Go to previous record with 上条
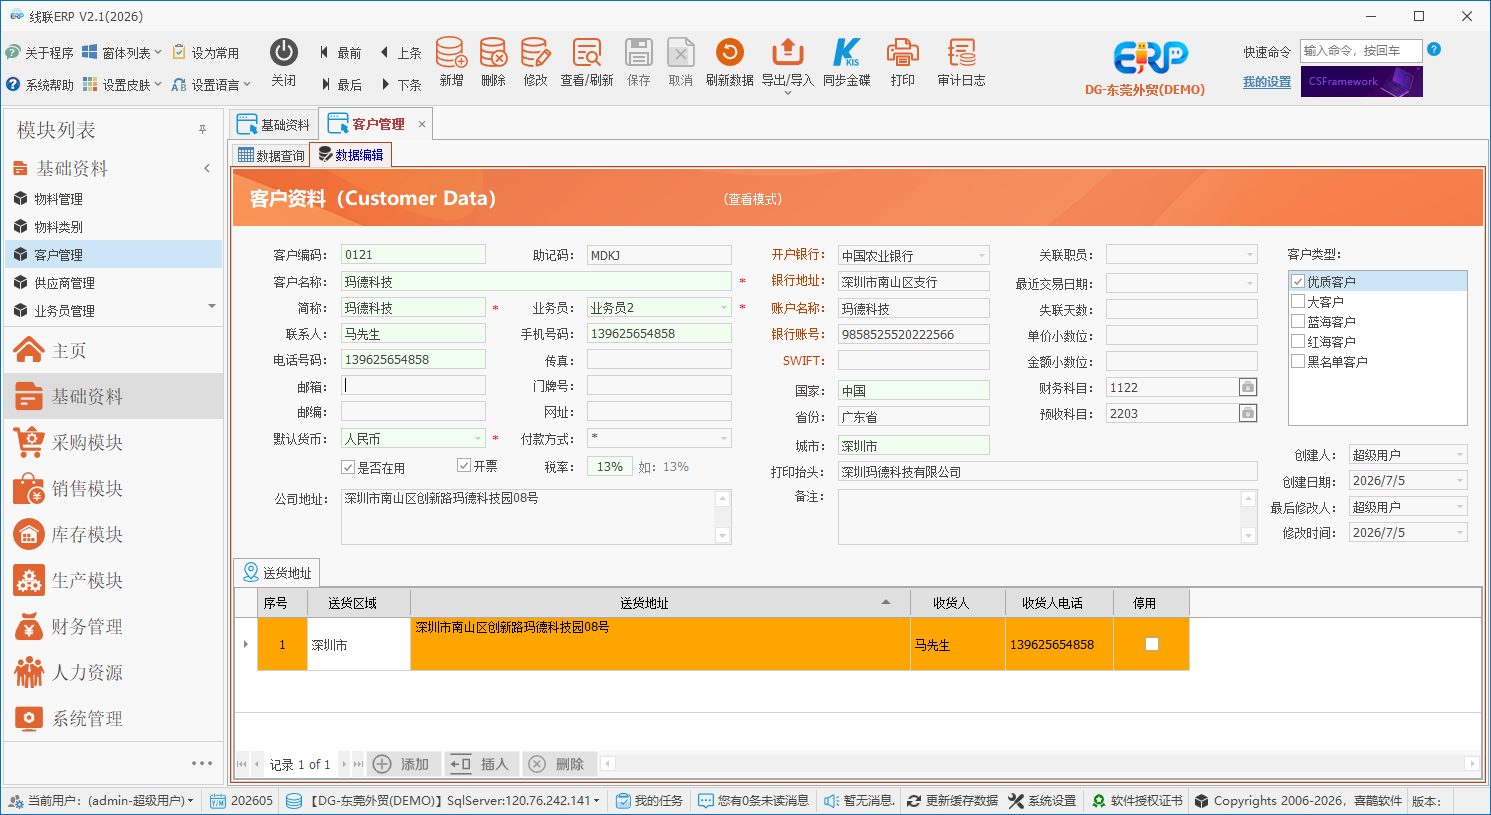This screenshot has height=815, width=1491. pyautogui.click(x=401, y=53)
